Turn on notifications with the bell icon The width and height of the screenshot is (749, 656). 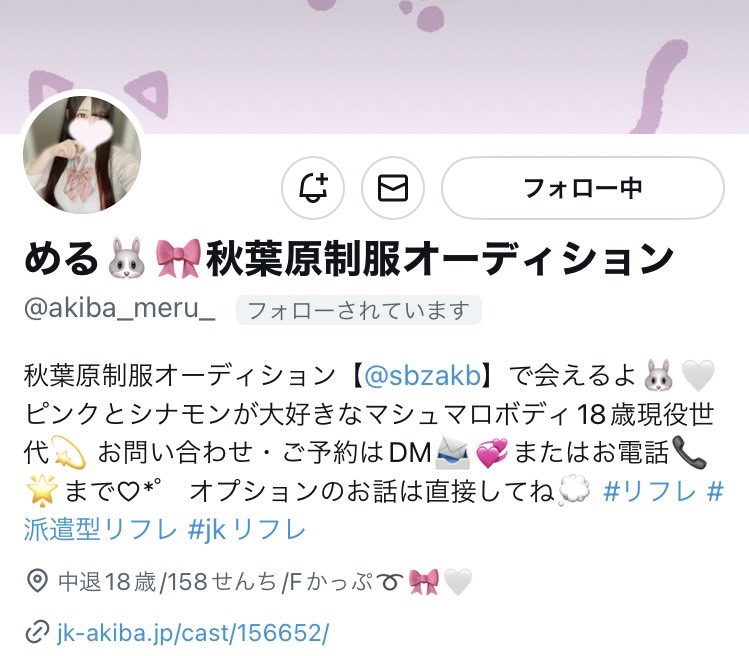(x=313, y=188)
